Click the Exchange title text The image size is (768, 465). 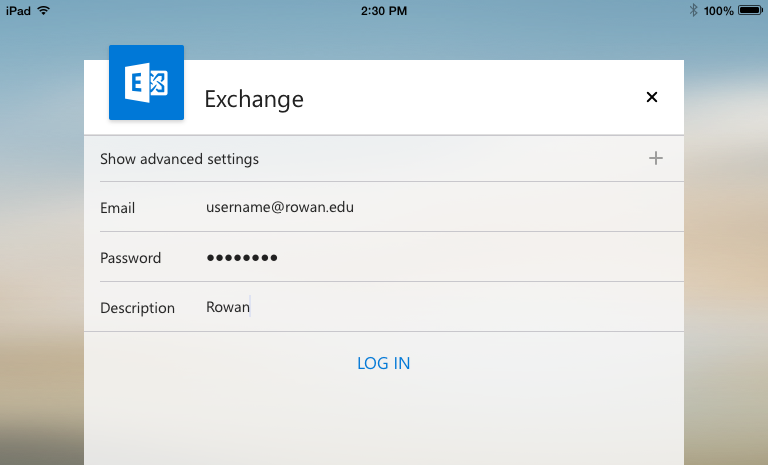254,99
